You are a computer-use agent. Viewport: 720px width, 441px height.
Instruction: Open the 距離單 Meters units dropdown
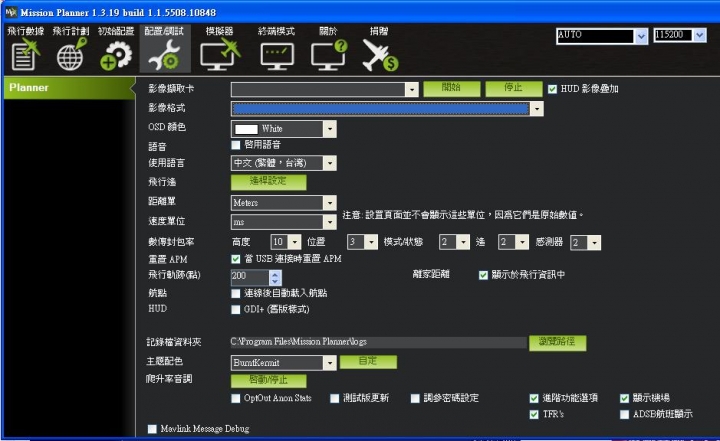(330, 203)
